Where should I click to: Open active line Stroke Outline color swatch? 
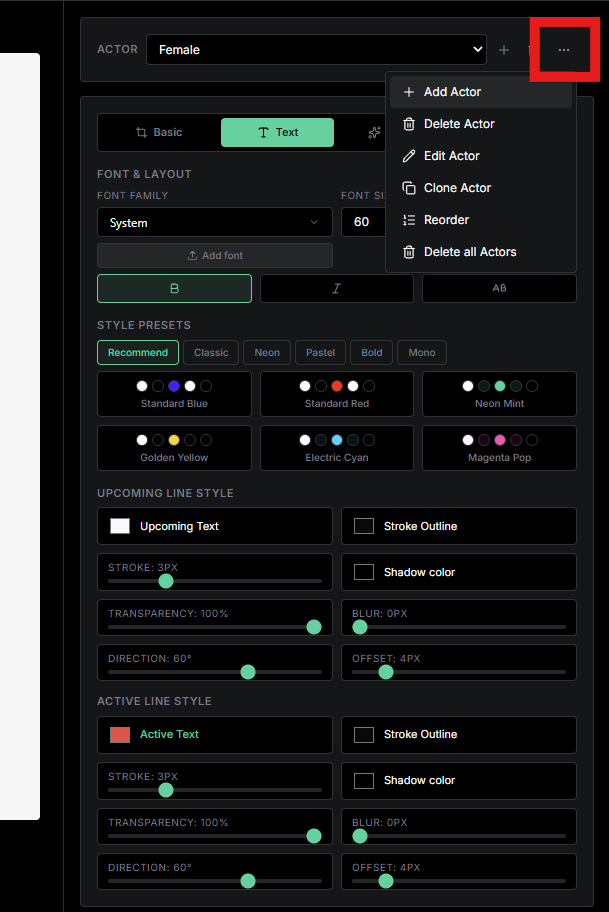click(x=364, y=735)
